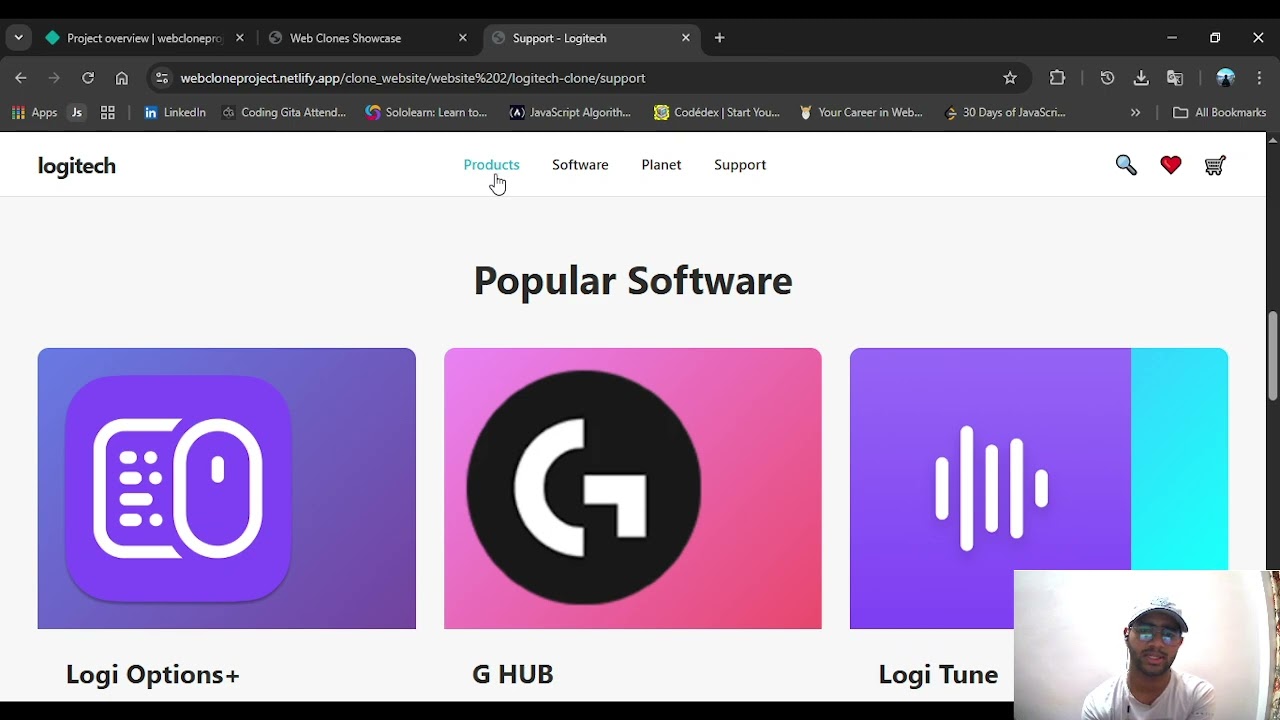
Task: Open the LinkedIn bookmark
Action: coord(175,112)
